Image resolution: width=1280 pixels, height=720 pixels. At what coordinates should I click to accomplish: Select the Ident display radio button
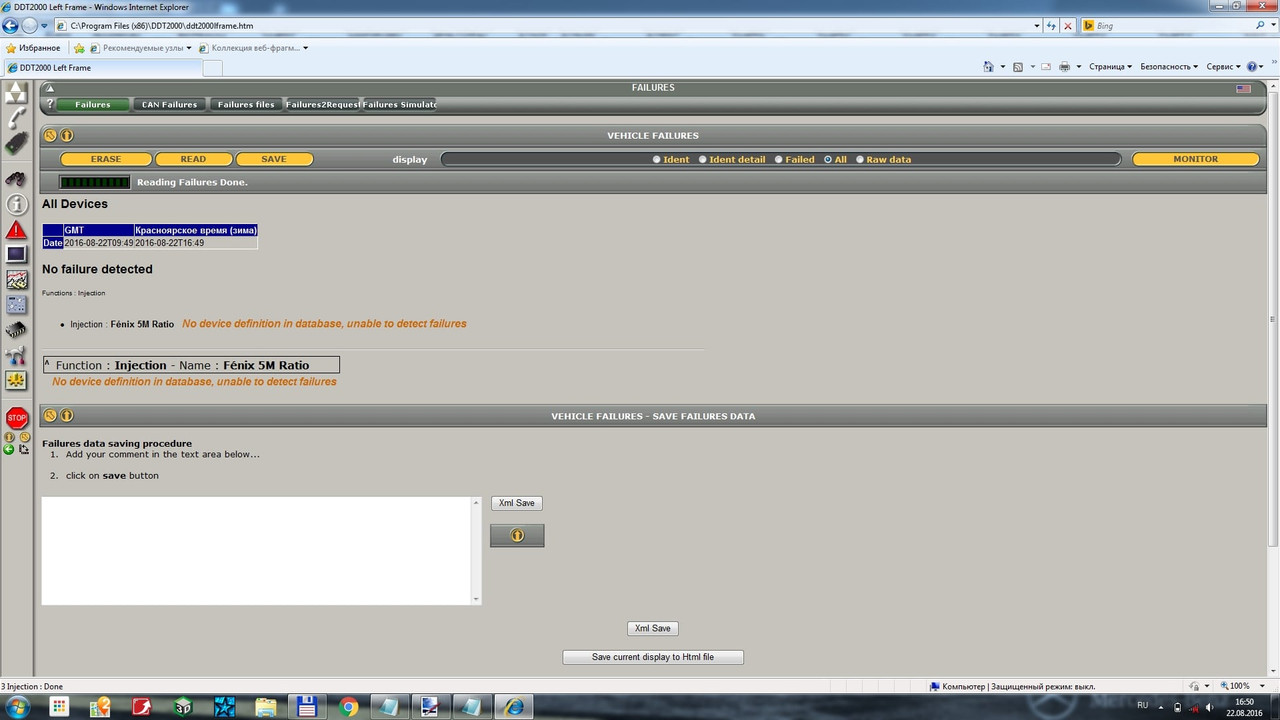(657, 159)
